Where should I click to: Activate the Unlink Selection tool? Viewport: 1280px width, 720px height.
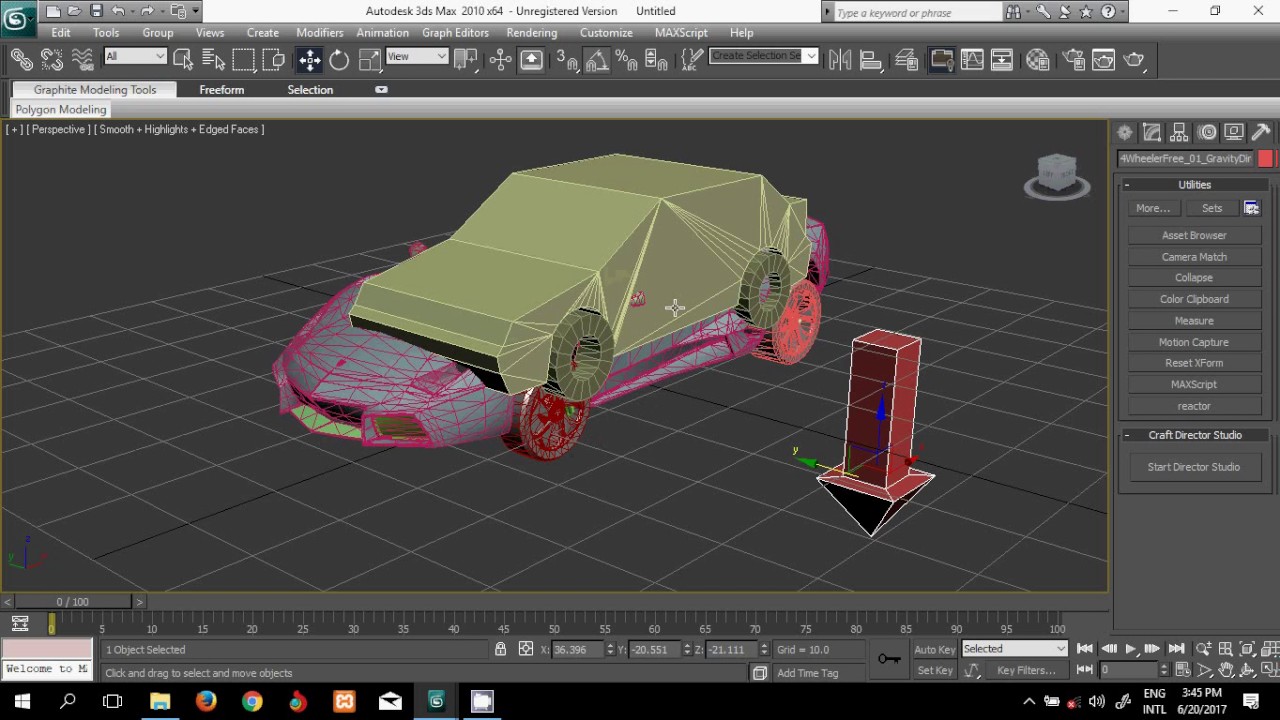point(52,60)
